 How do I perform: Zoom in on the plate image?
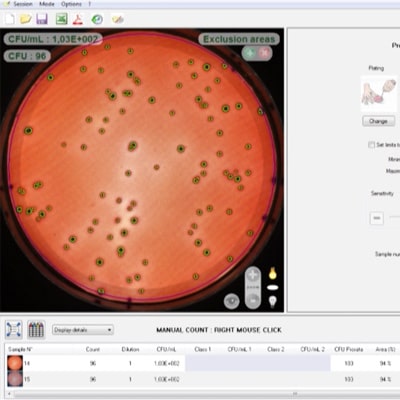253,275
